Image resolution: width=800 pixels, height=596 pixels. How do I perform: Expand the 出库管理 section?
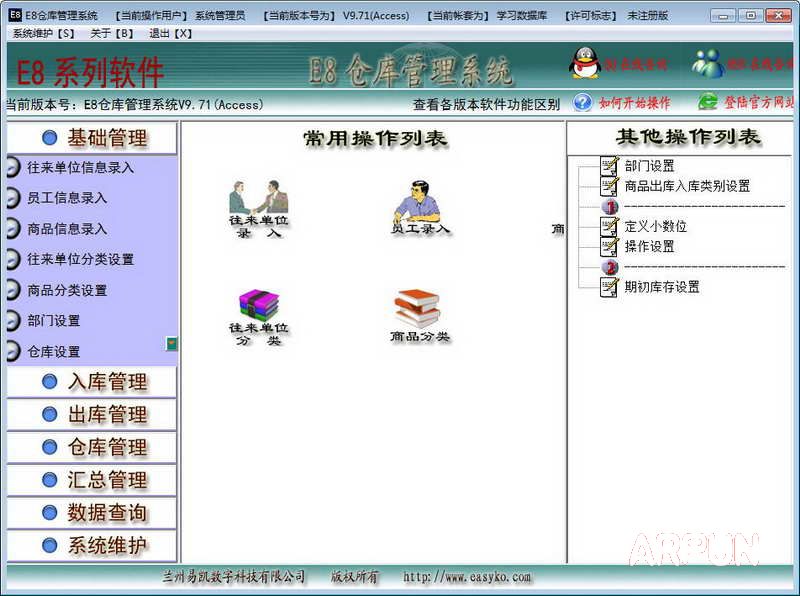pos(92,414)
